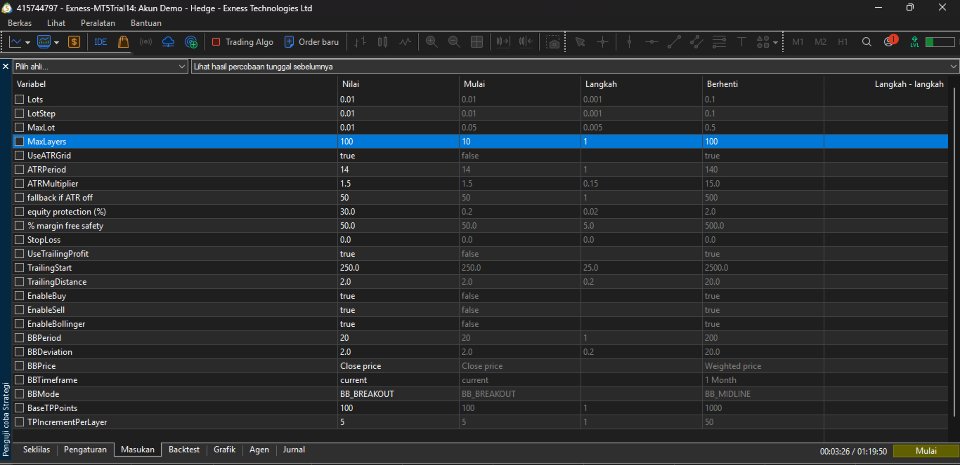Open the Berkas menu
960x465 pixels.
click(x=20, y=23)
